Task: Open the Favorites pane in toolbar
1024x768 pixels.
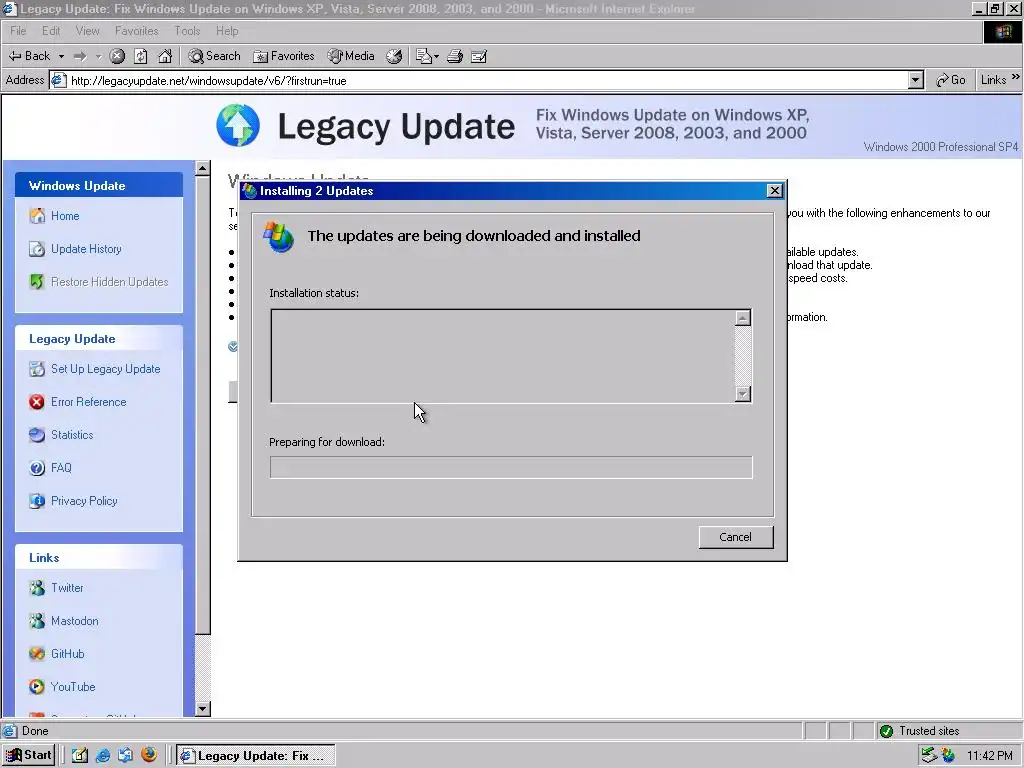Action: 284,56
